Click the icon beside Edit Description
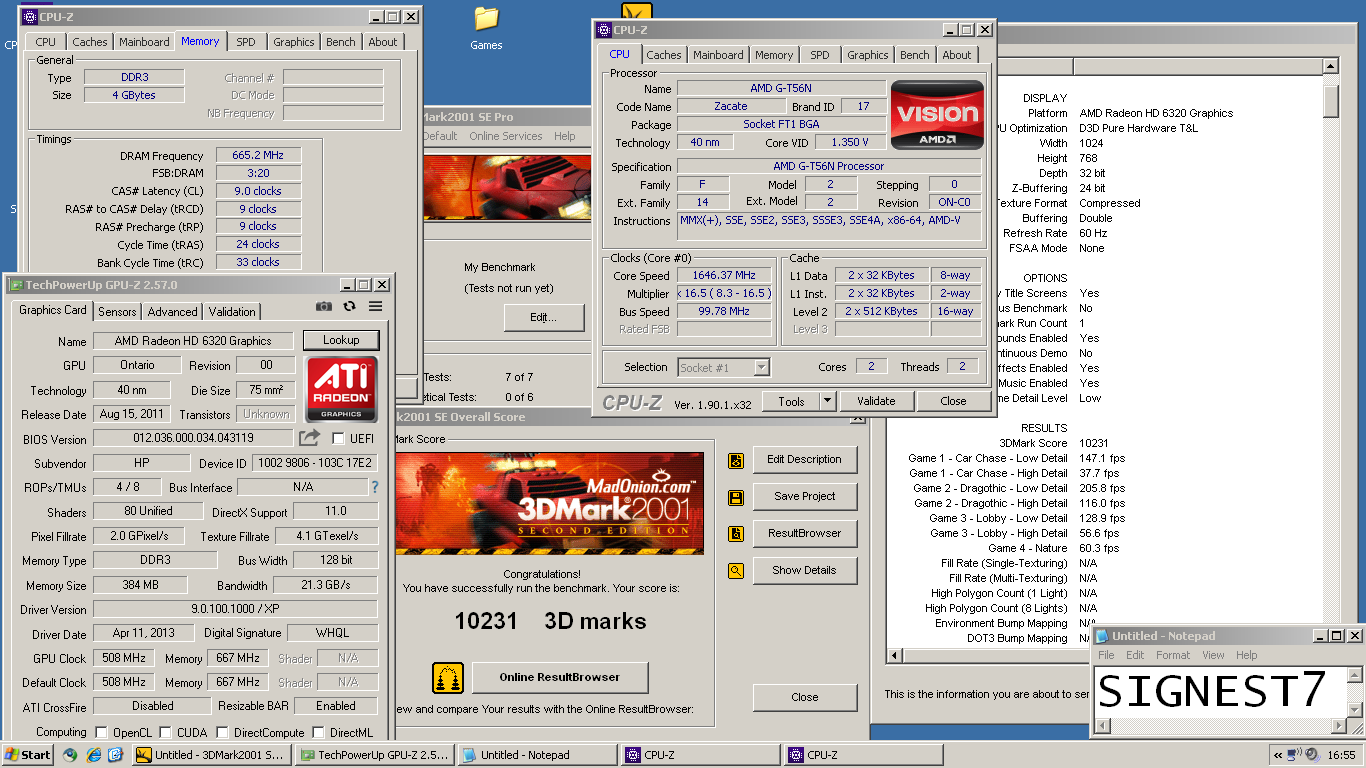 click(x=736, y=460)
